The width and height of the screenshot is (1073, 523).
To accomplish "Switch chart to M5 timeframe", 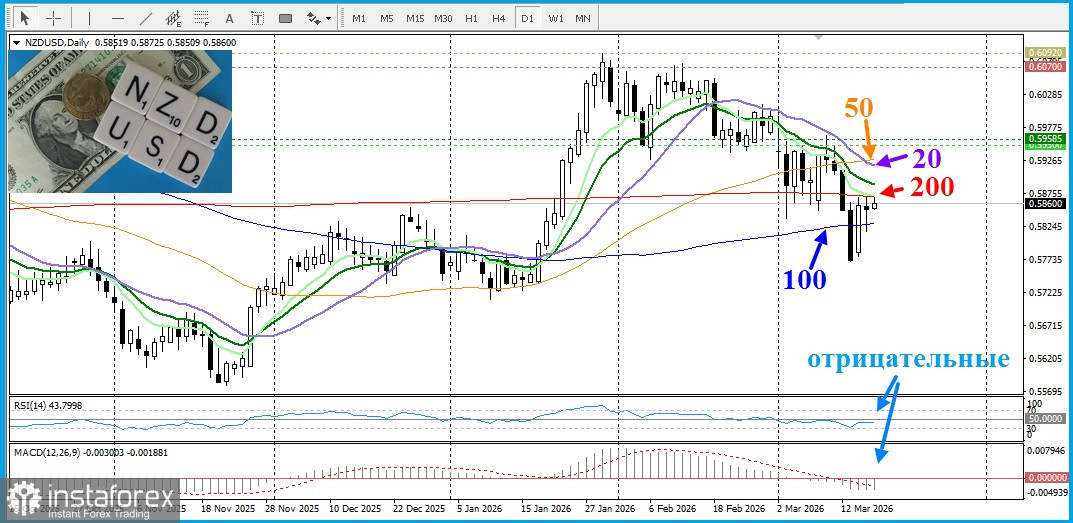I will [387, 18].
